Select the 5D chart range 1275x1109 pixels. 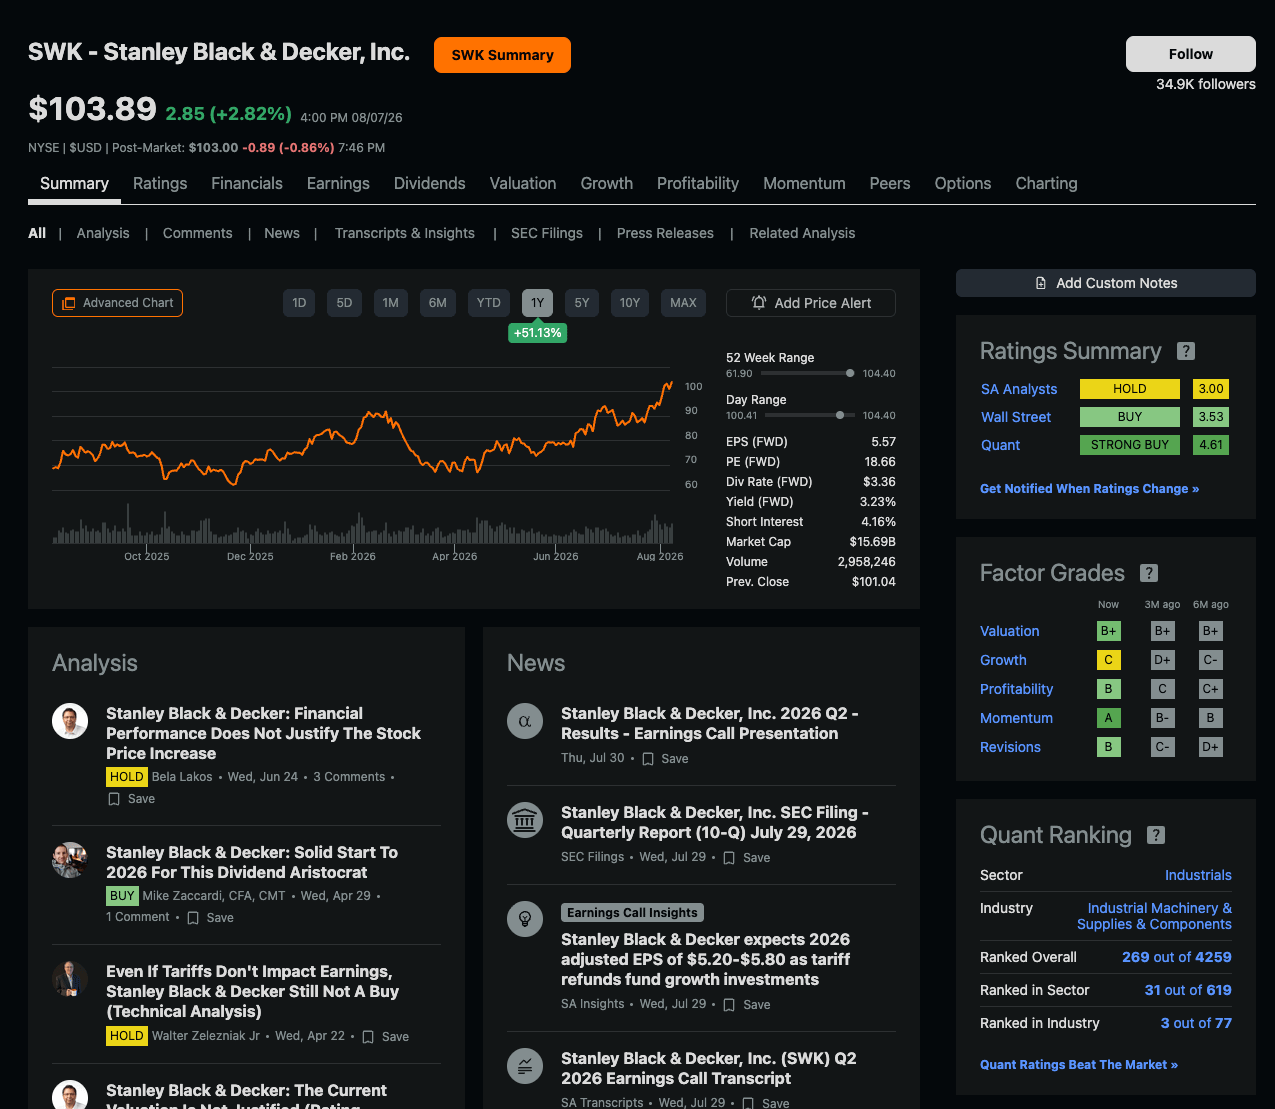coord(344,303)
